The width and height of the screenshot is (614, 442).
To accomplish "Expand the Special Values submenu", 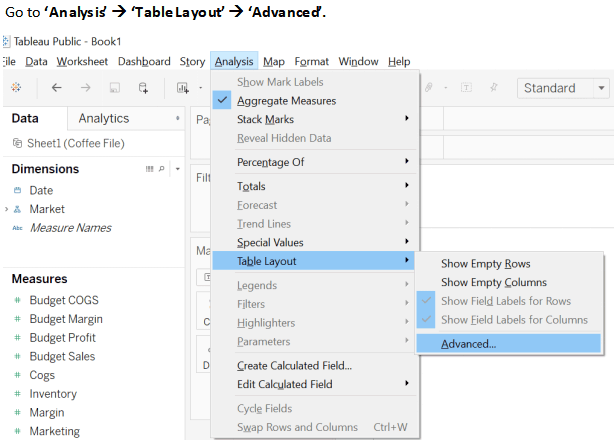I will (x=315, y=242).
